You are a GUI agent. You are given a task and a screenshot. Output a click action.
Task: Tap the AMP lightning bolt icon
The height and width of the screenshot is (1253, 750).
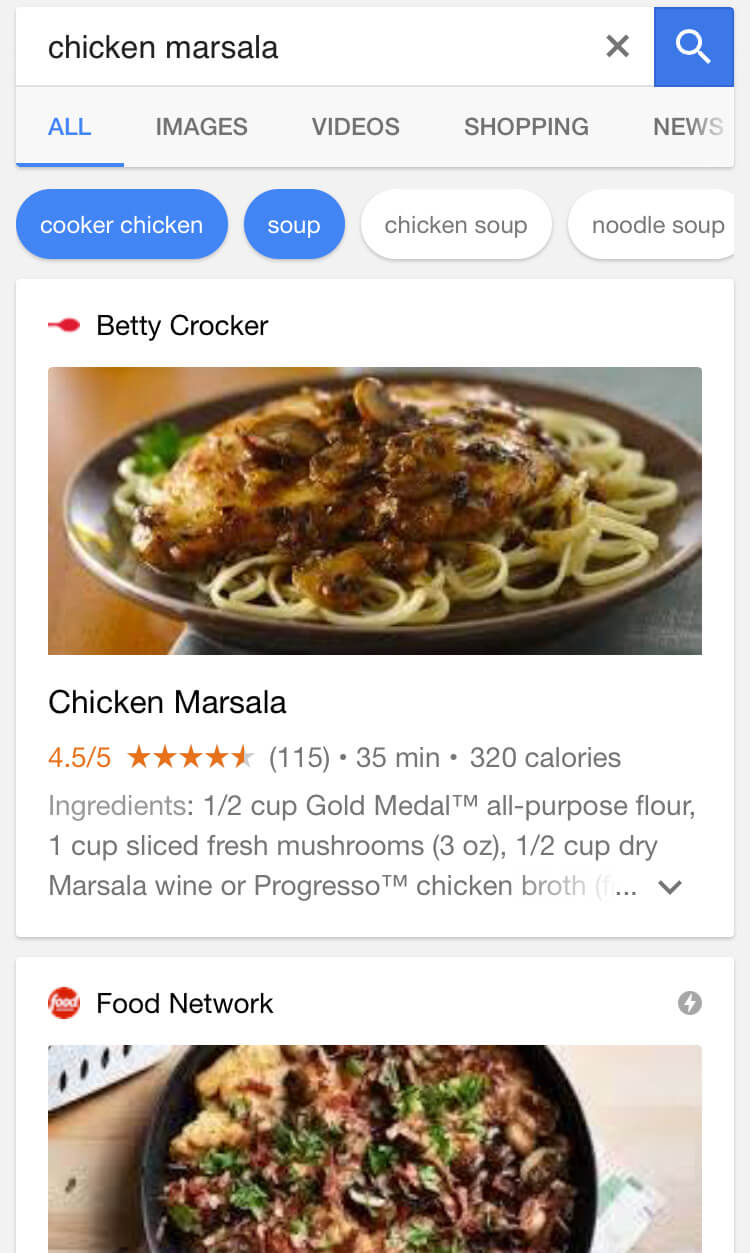pos(689,1003)
